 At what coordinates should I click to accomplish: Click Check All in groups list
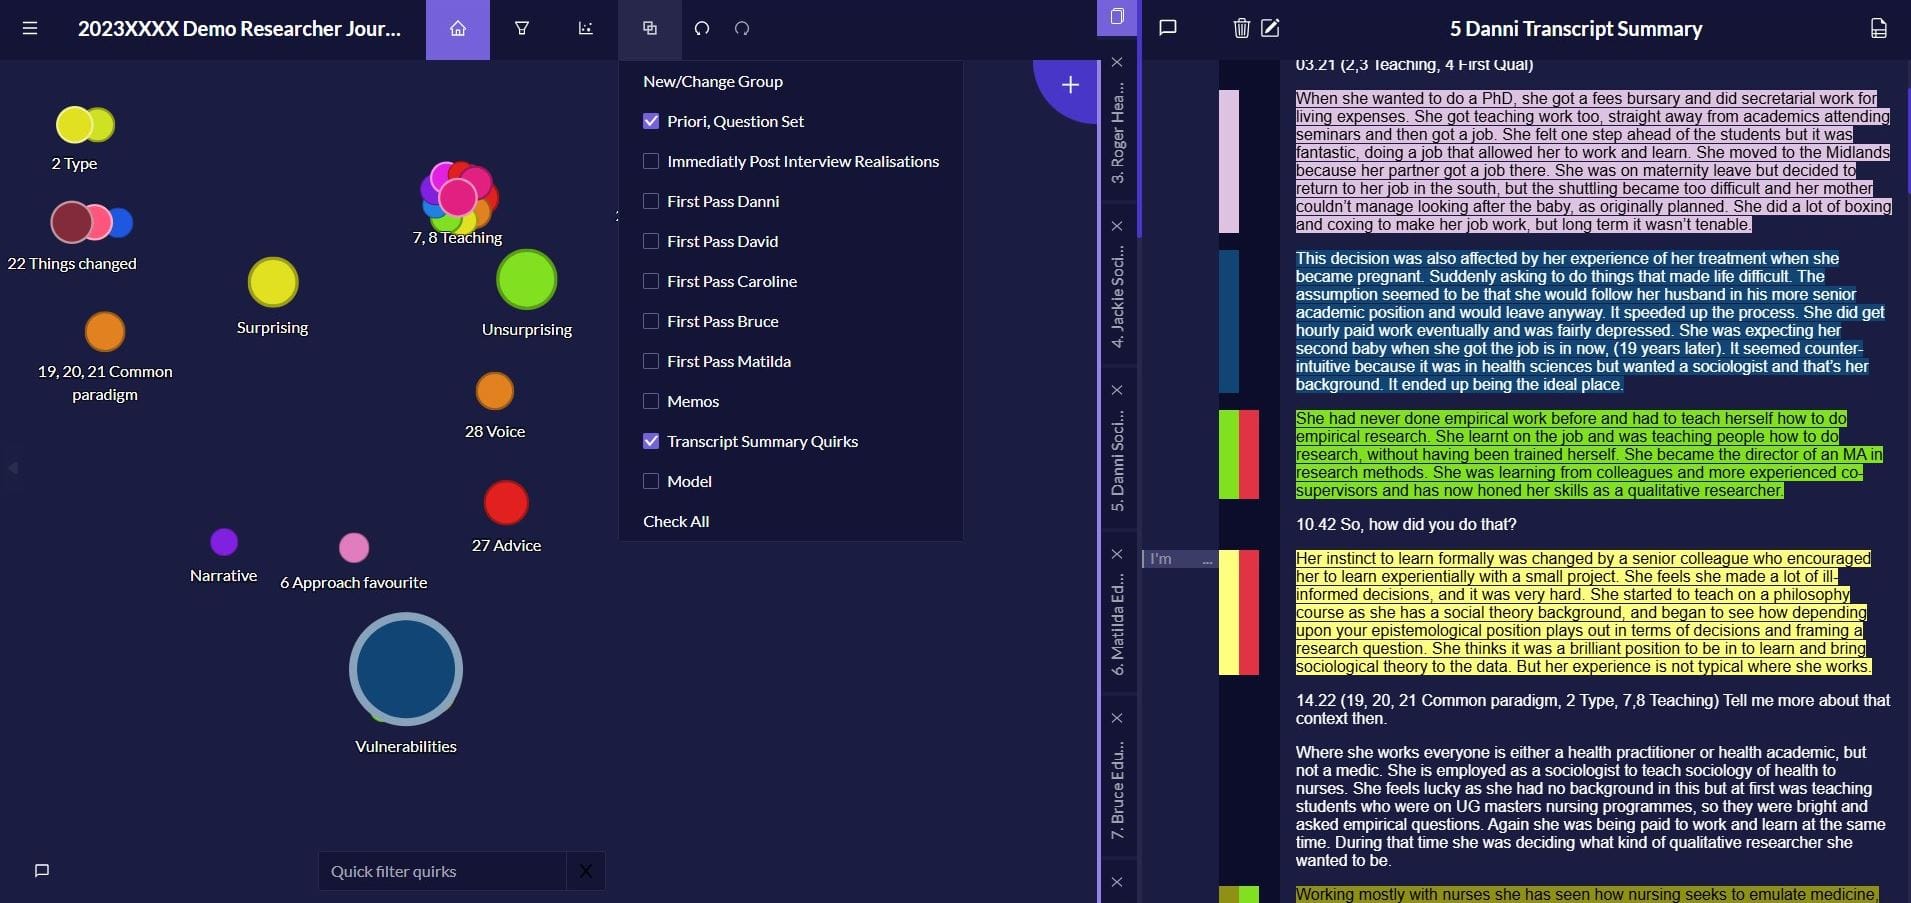coord(676,522)
